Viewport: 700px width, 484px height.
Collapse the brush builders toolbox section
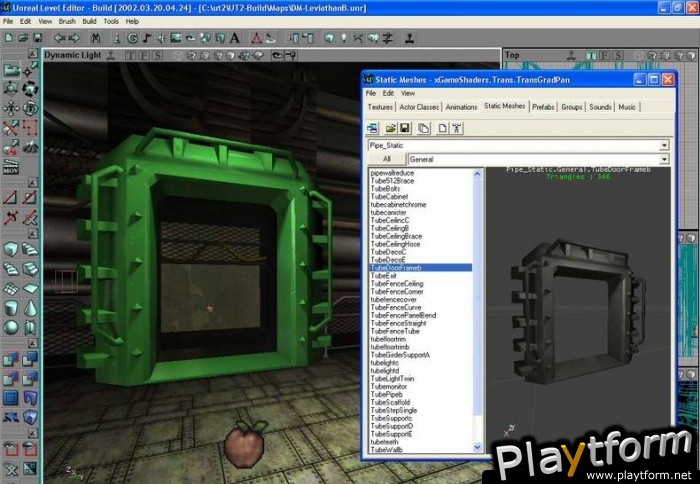click(x=33, y=233)
